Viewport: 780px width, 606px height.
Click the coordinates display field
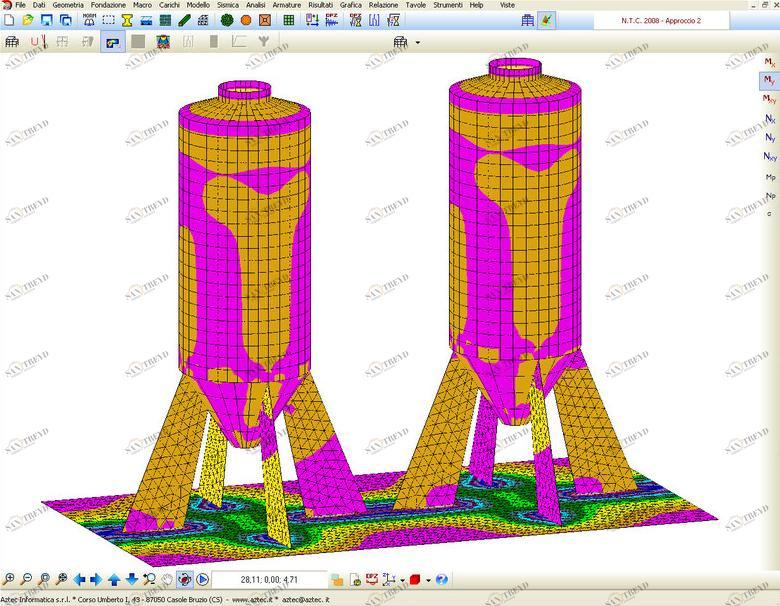(x=268, y=579)
